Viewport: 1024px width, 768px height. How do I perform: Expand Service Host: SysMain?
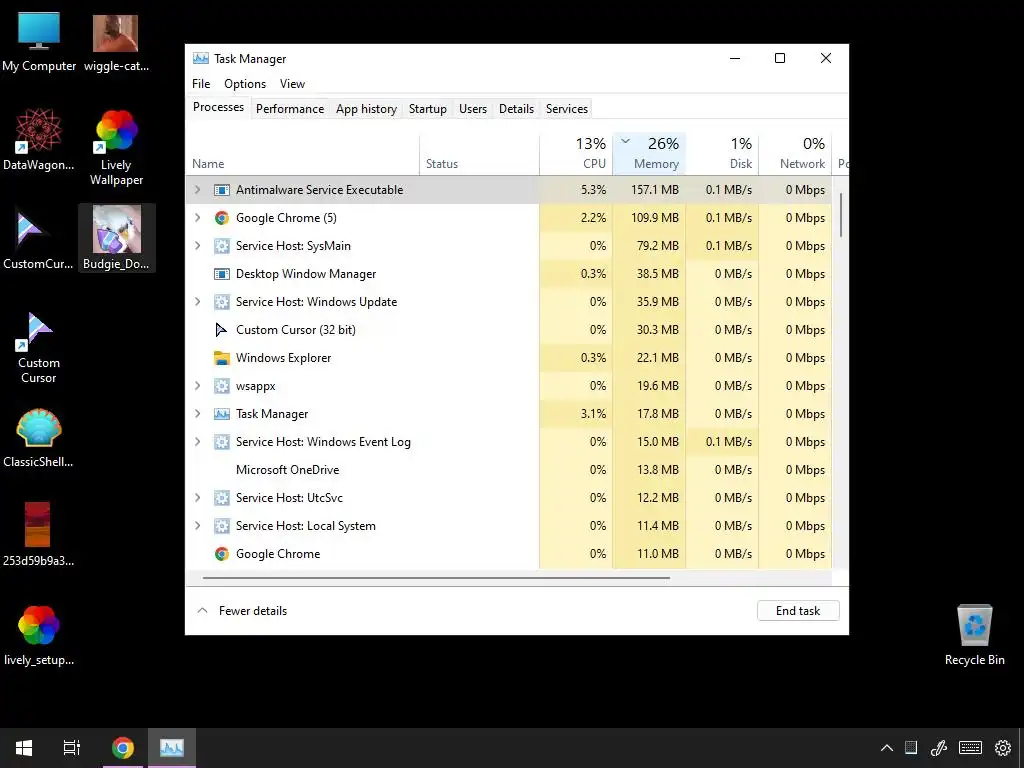pyautogui.click(x=198, y=246)
